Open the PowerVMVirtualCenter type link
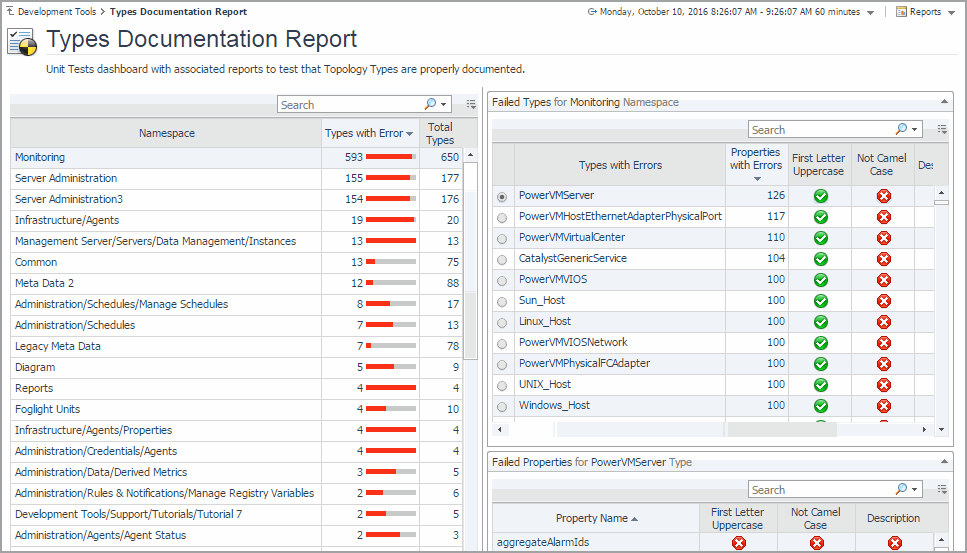This screenshot has width=967, height=553. point(571,238)
